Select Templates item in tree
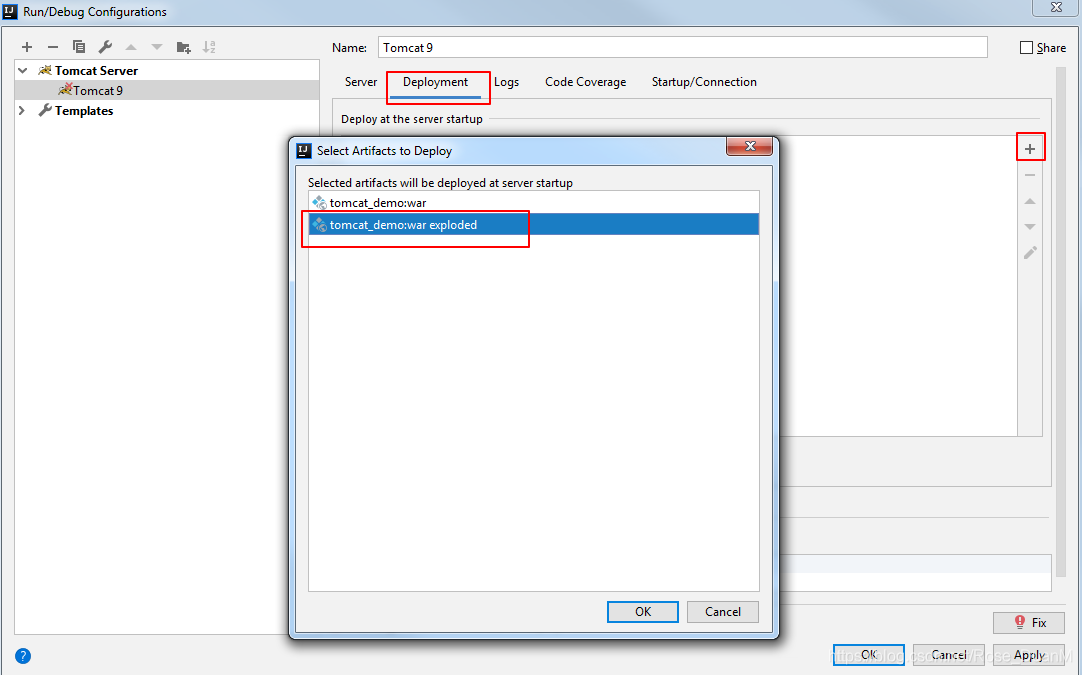 tap(83, 110)
